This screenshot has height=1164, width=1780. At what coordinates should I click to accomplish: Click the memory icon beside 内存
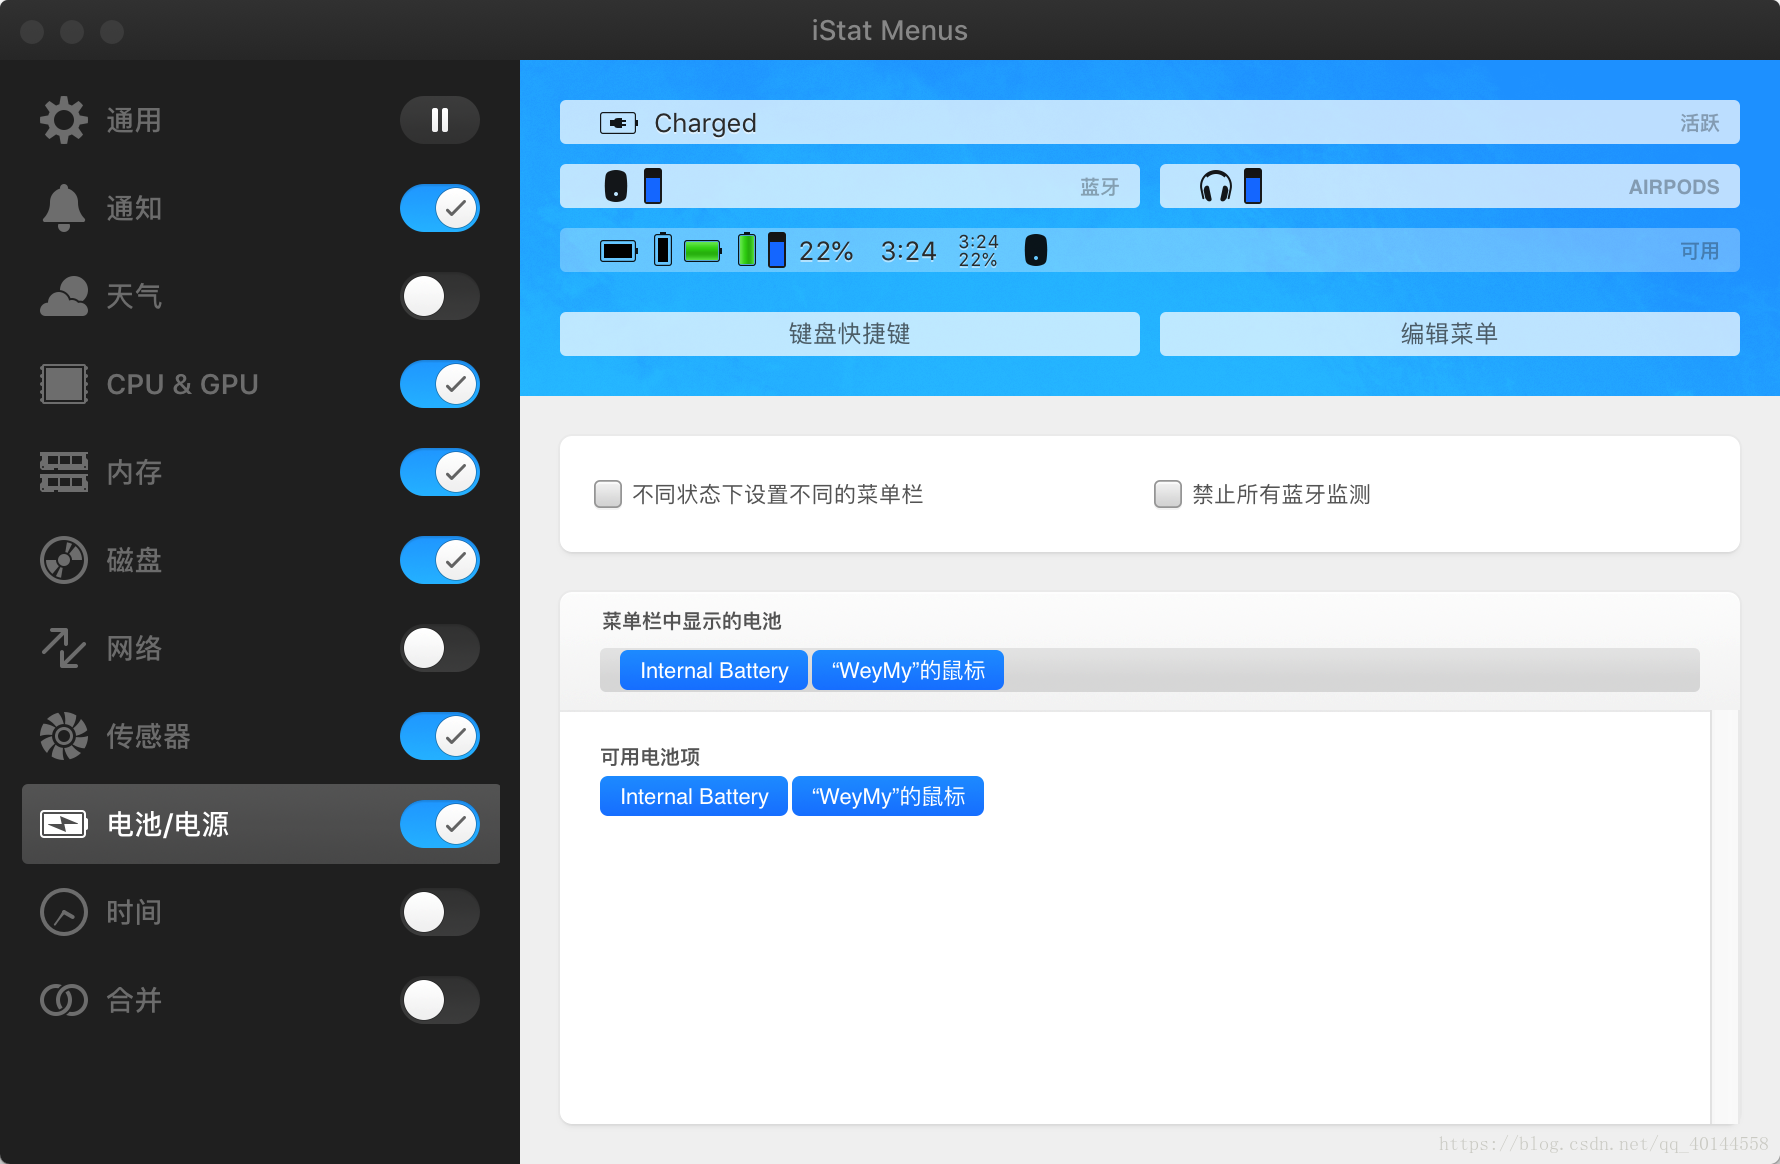pyautogui.click(x=64, y=472)
